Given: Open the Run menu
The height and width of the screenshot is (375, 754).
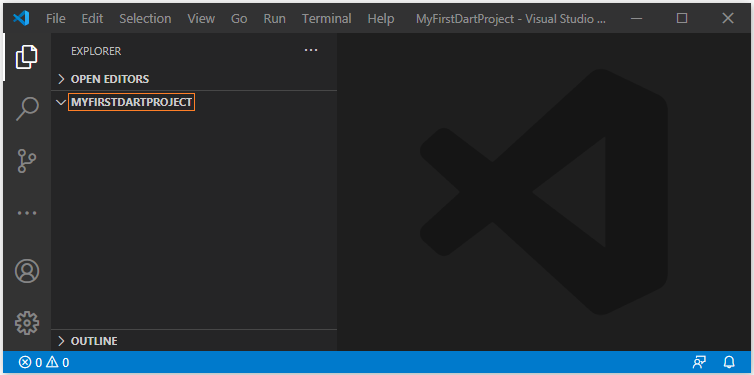Looking at the screenshot, I should tap(275, 19).
